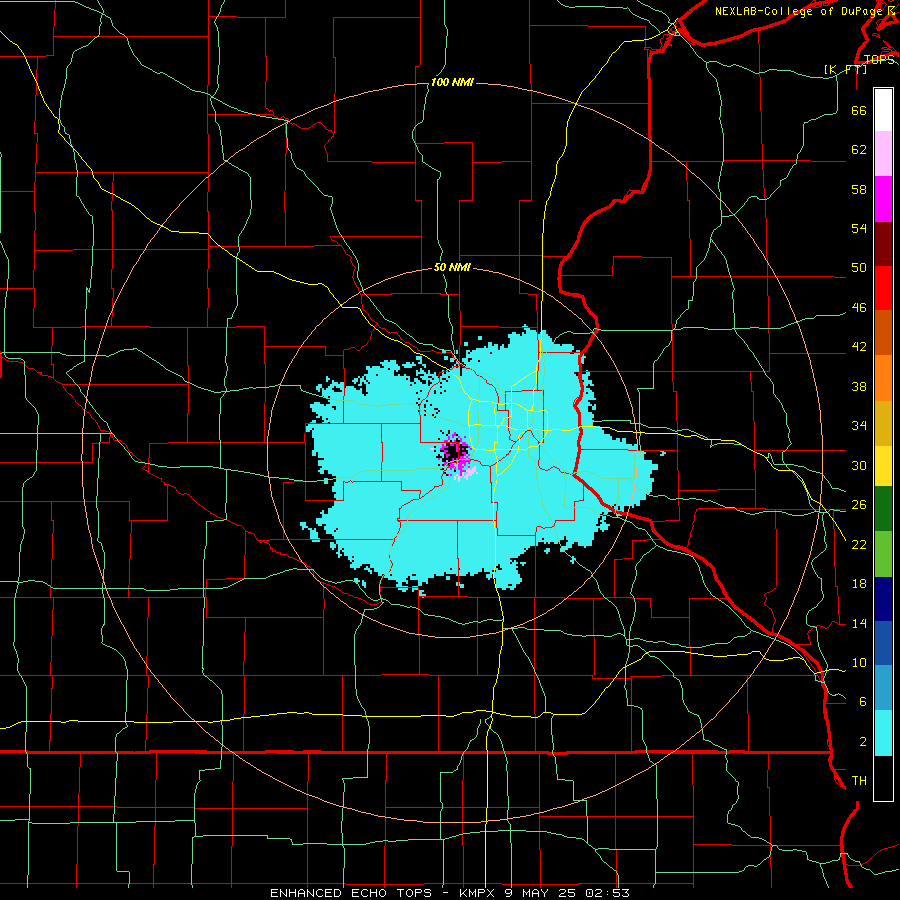This screenshot has width=900, height=900.
Task: Select the dark orange legend swatch
Action: 883,333
